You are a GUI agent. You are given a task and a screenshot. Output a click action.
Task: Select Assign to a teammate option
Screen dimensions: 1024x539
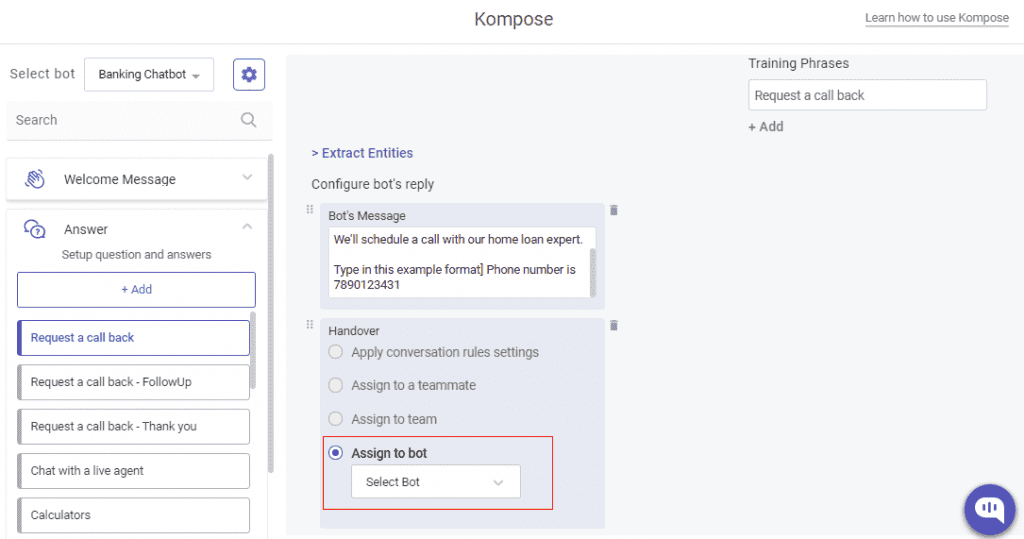[x=336, y=385]
